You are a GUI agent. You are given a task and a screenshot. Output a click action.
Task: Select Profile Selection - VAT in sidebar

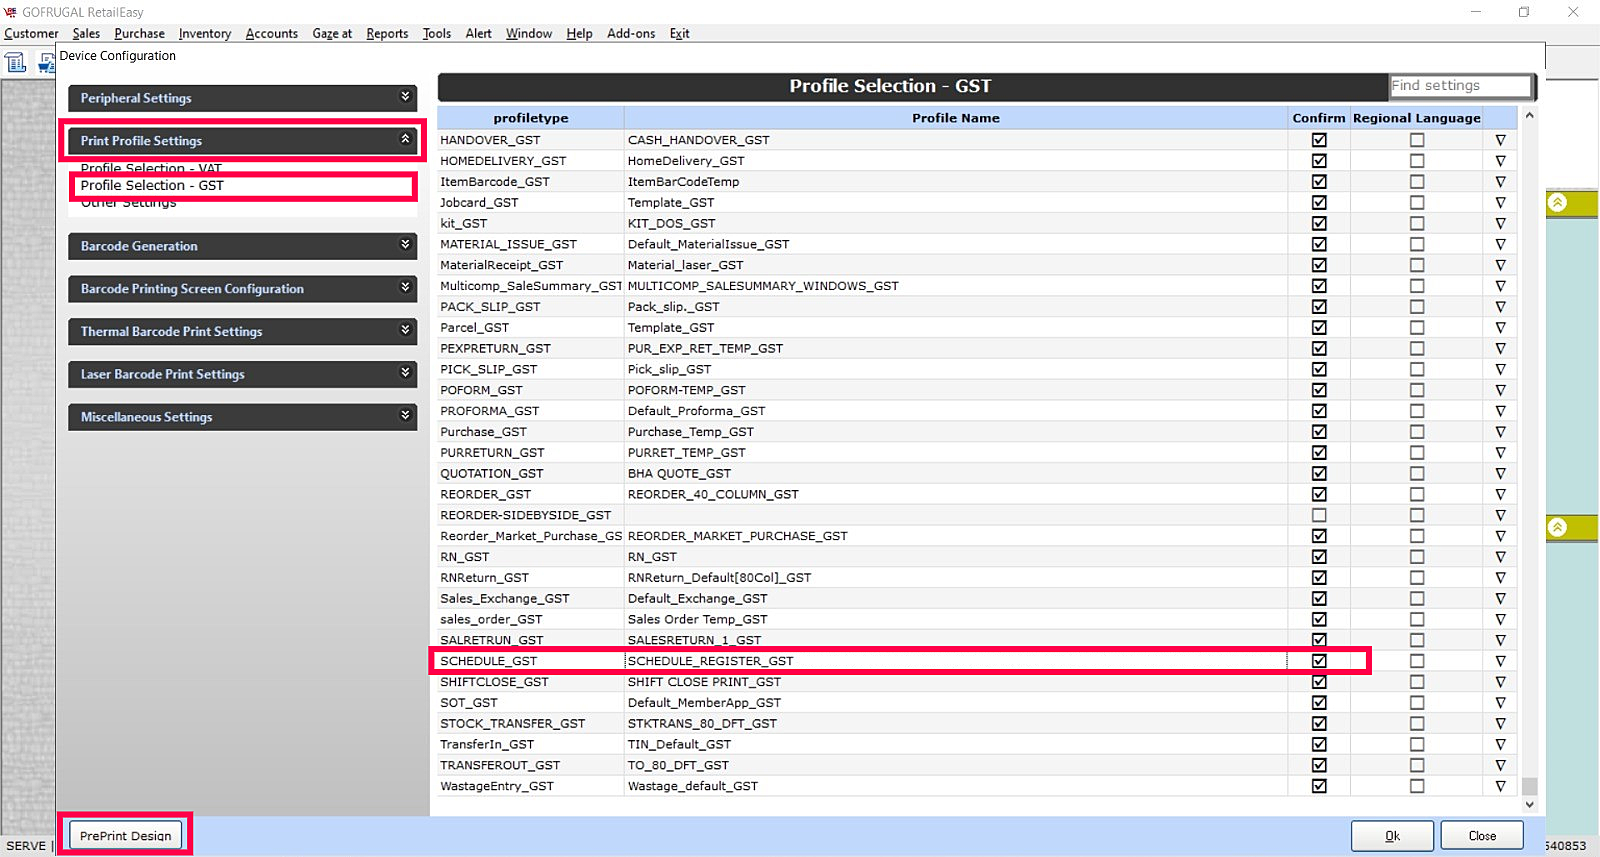(x=152, y=168)
